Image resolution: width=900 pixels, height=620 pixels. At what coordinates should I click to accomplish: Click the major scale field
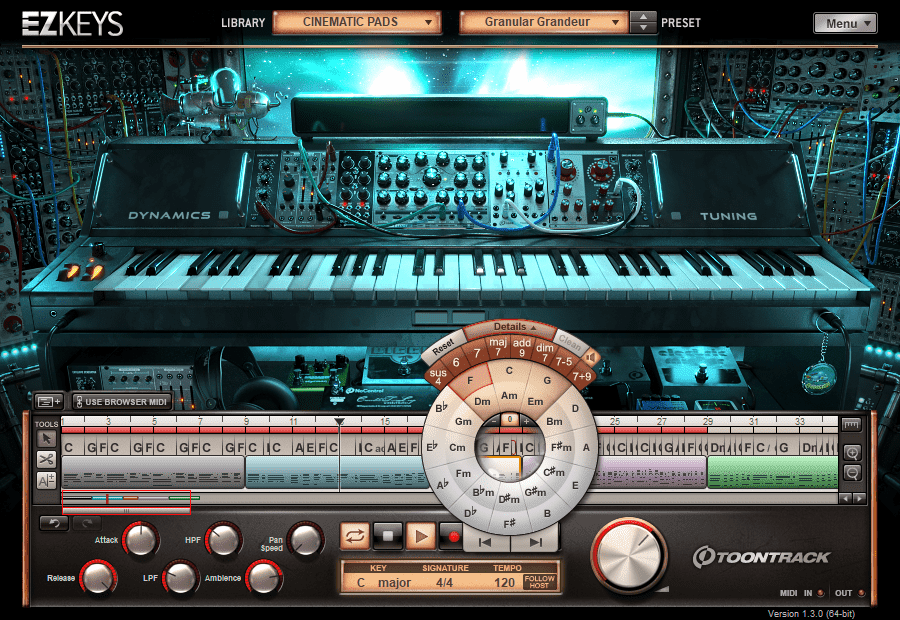tap(394, 582)
